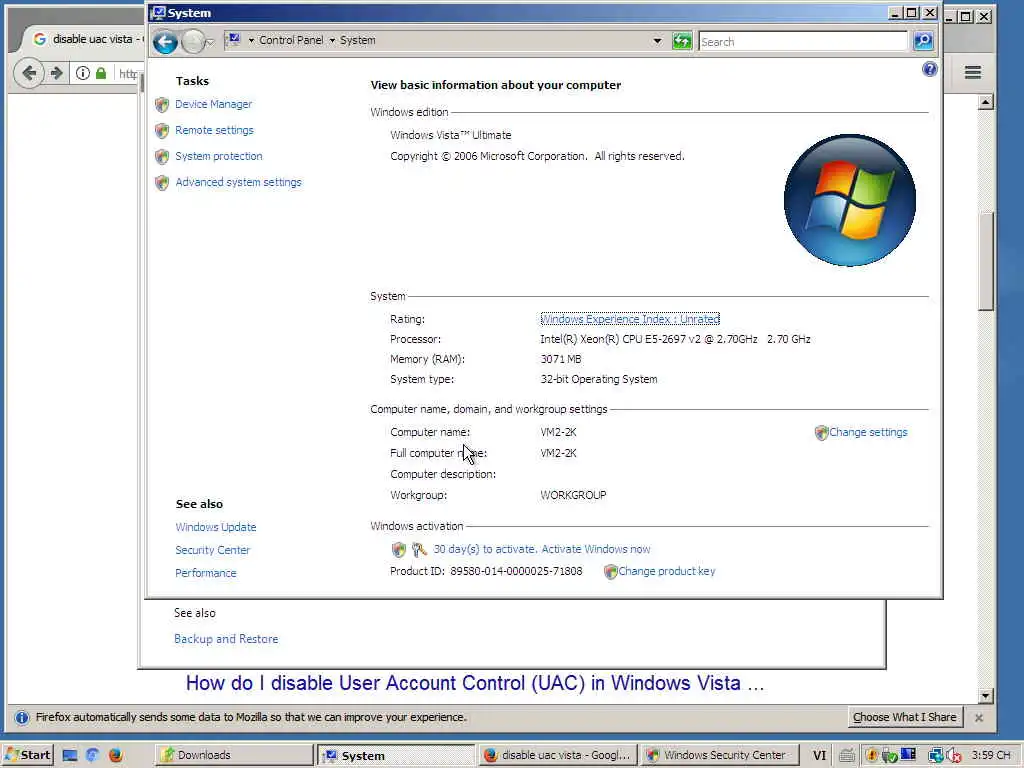Open the UAC Windows Vista search result
The height and width of the screenshot is (768, 1024).
click(475, 683)
